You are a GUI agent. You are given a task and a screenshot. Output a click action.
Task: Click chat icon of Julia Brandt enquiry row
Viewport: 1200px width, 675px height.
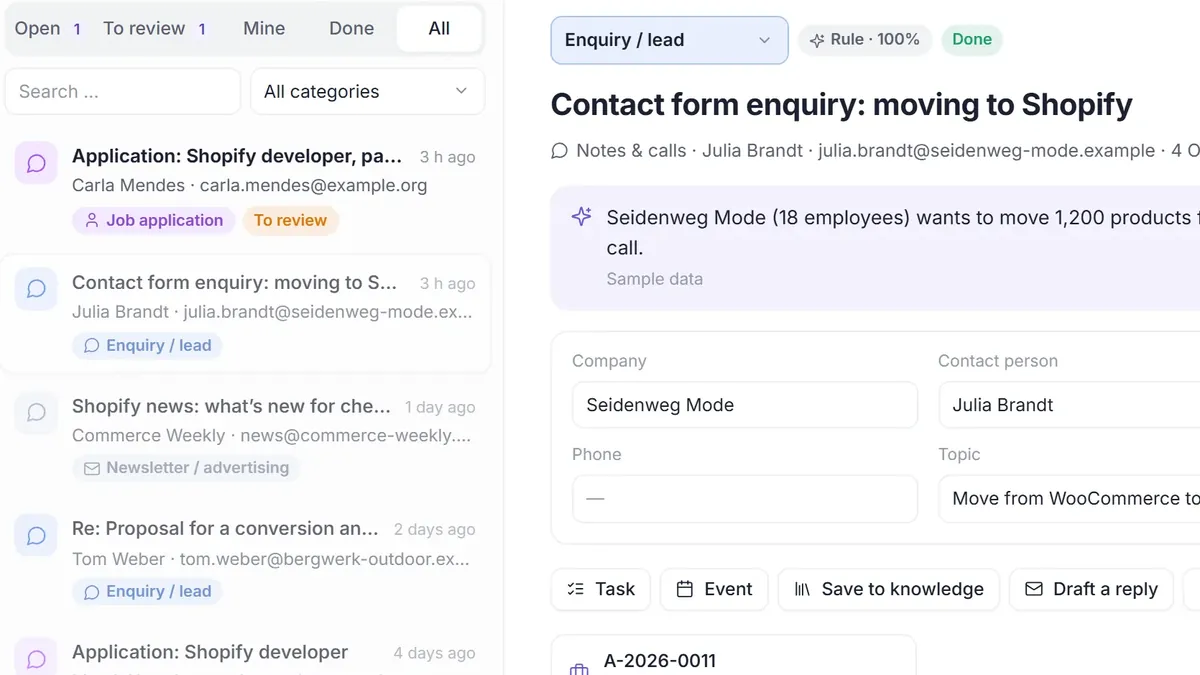[36, 289]
